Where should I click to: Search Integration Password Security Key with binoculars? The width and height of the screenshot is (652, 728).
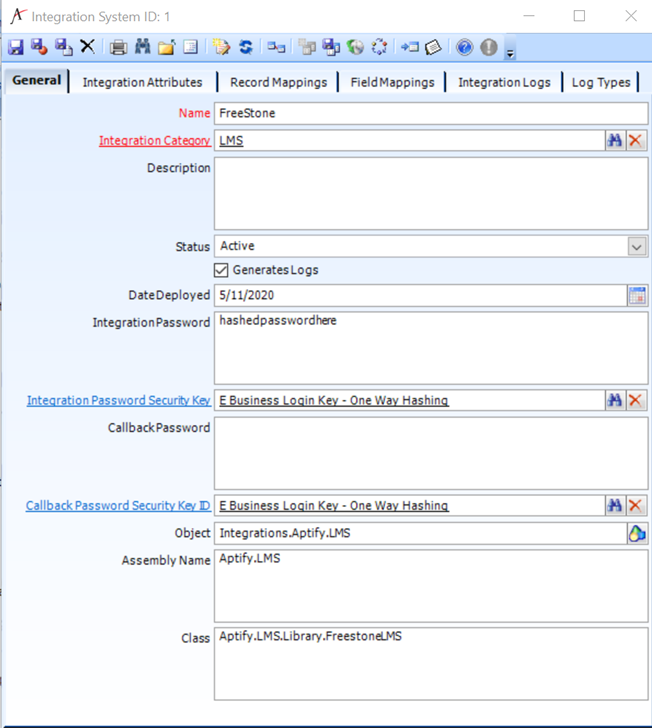615,400
